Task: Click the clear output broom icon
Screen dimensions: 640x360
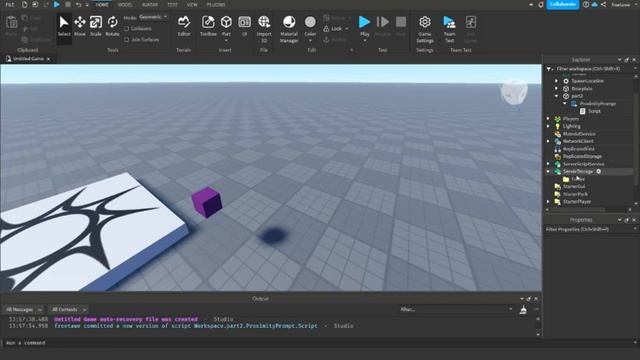Action: [x=523, y=310]
